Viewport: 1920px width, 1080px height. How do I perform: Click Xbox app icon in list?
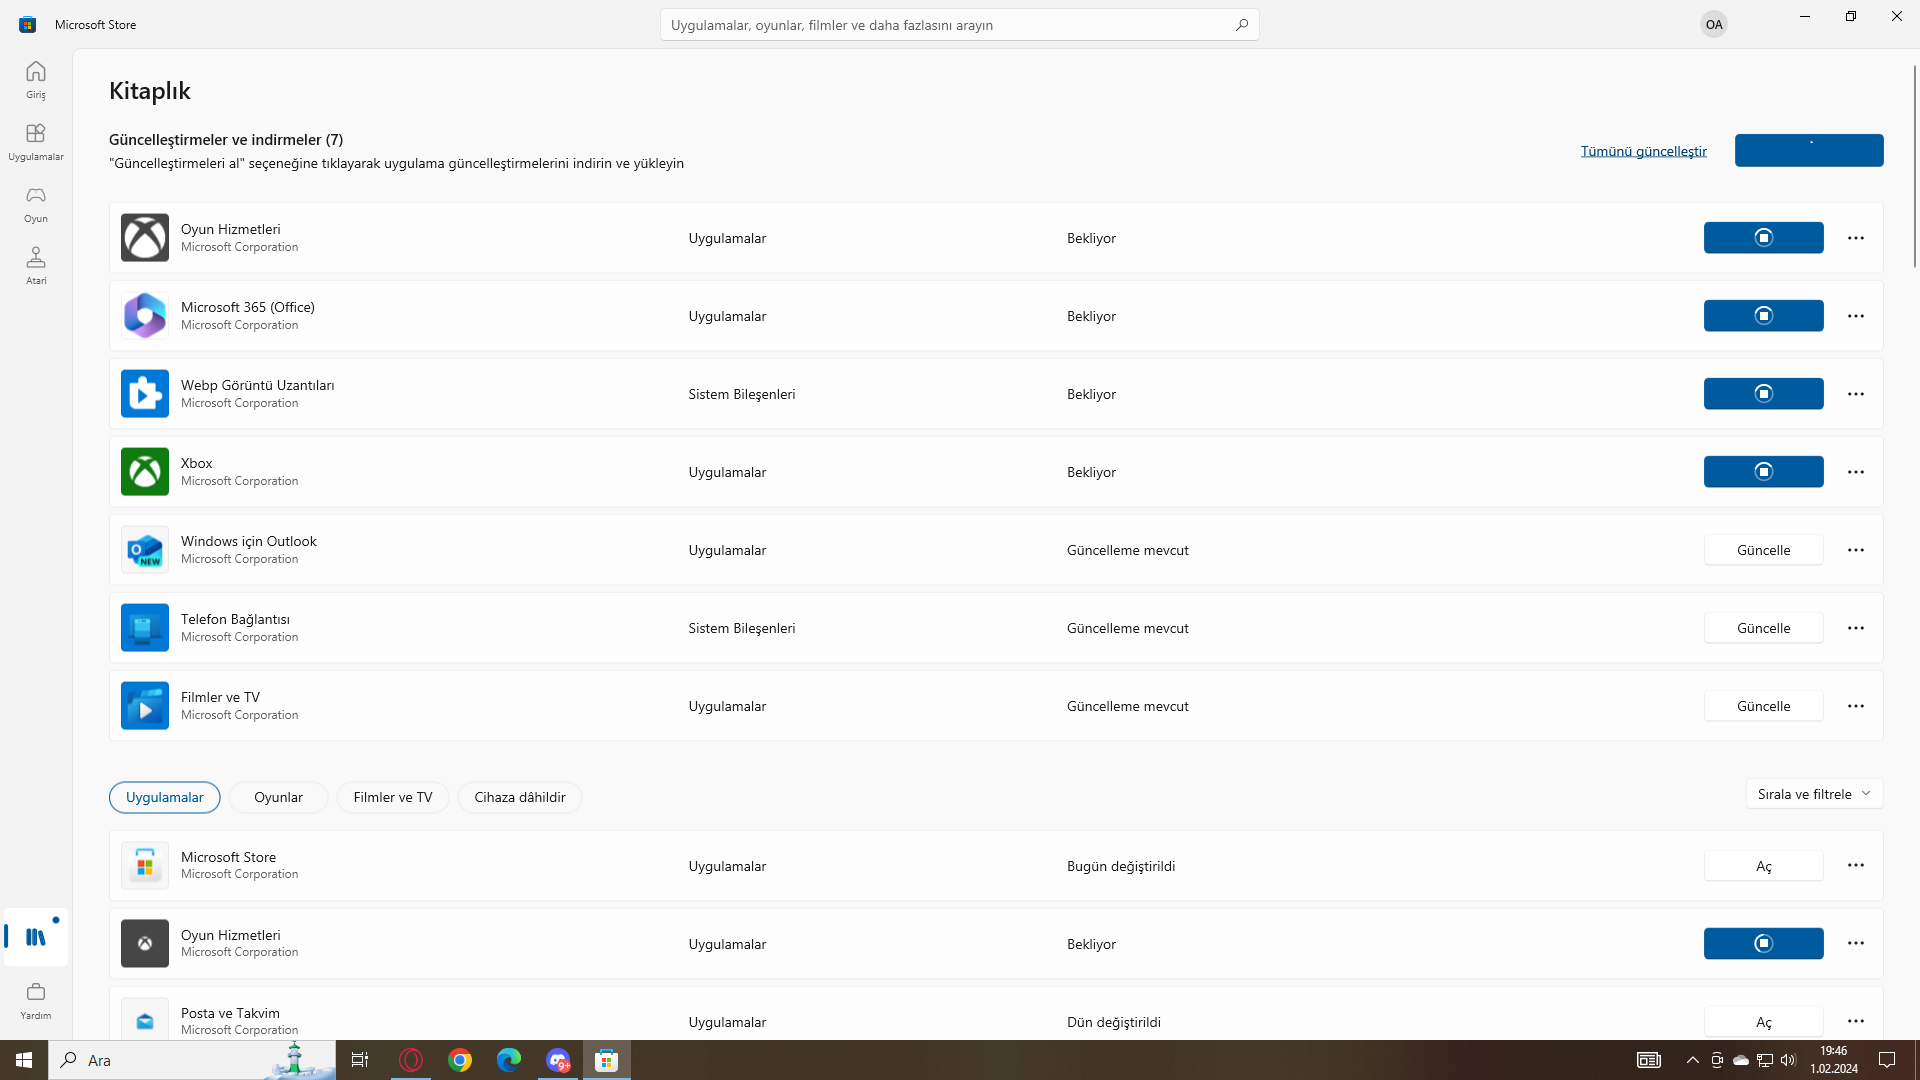(x=145, y=472)
